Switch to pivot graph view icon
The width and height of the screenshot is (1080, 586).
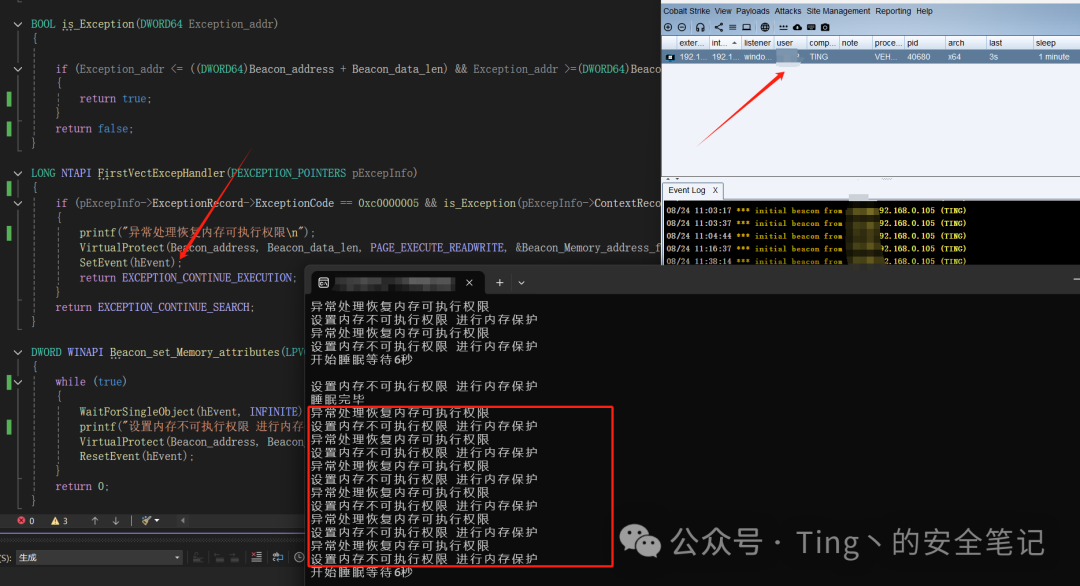(x=719, y=28)
